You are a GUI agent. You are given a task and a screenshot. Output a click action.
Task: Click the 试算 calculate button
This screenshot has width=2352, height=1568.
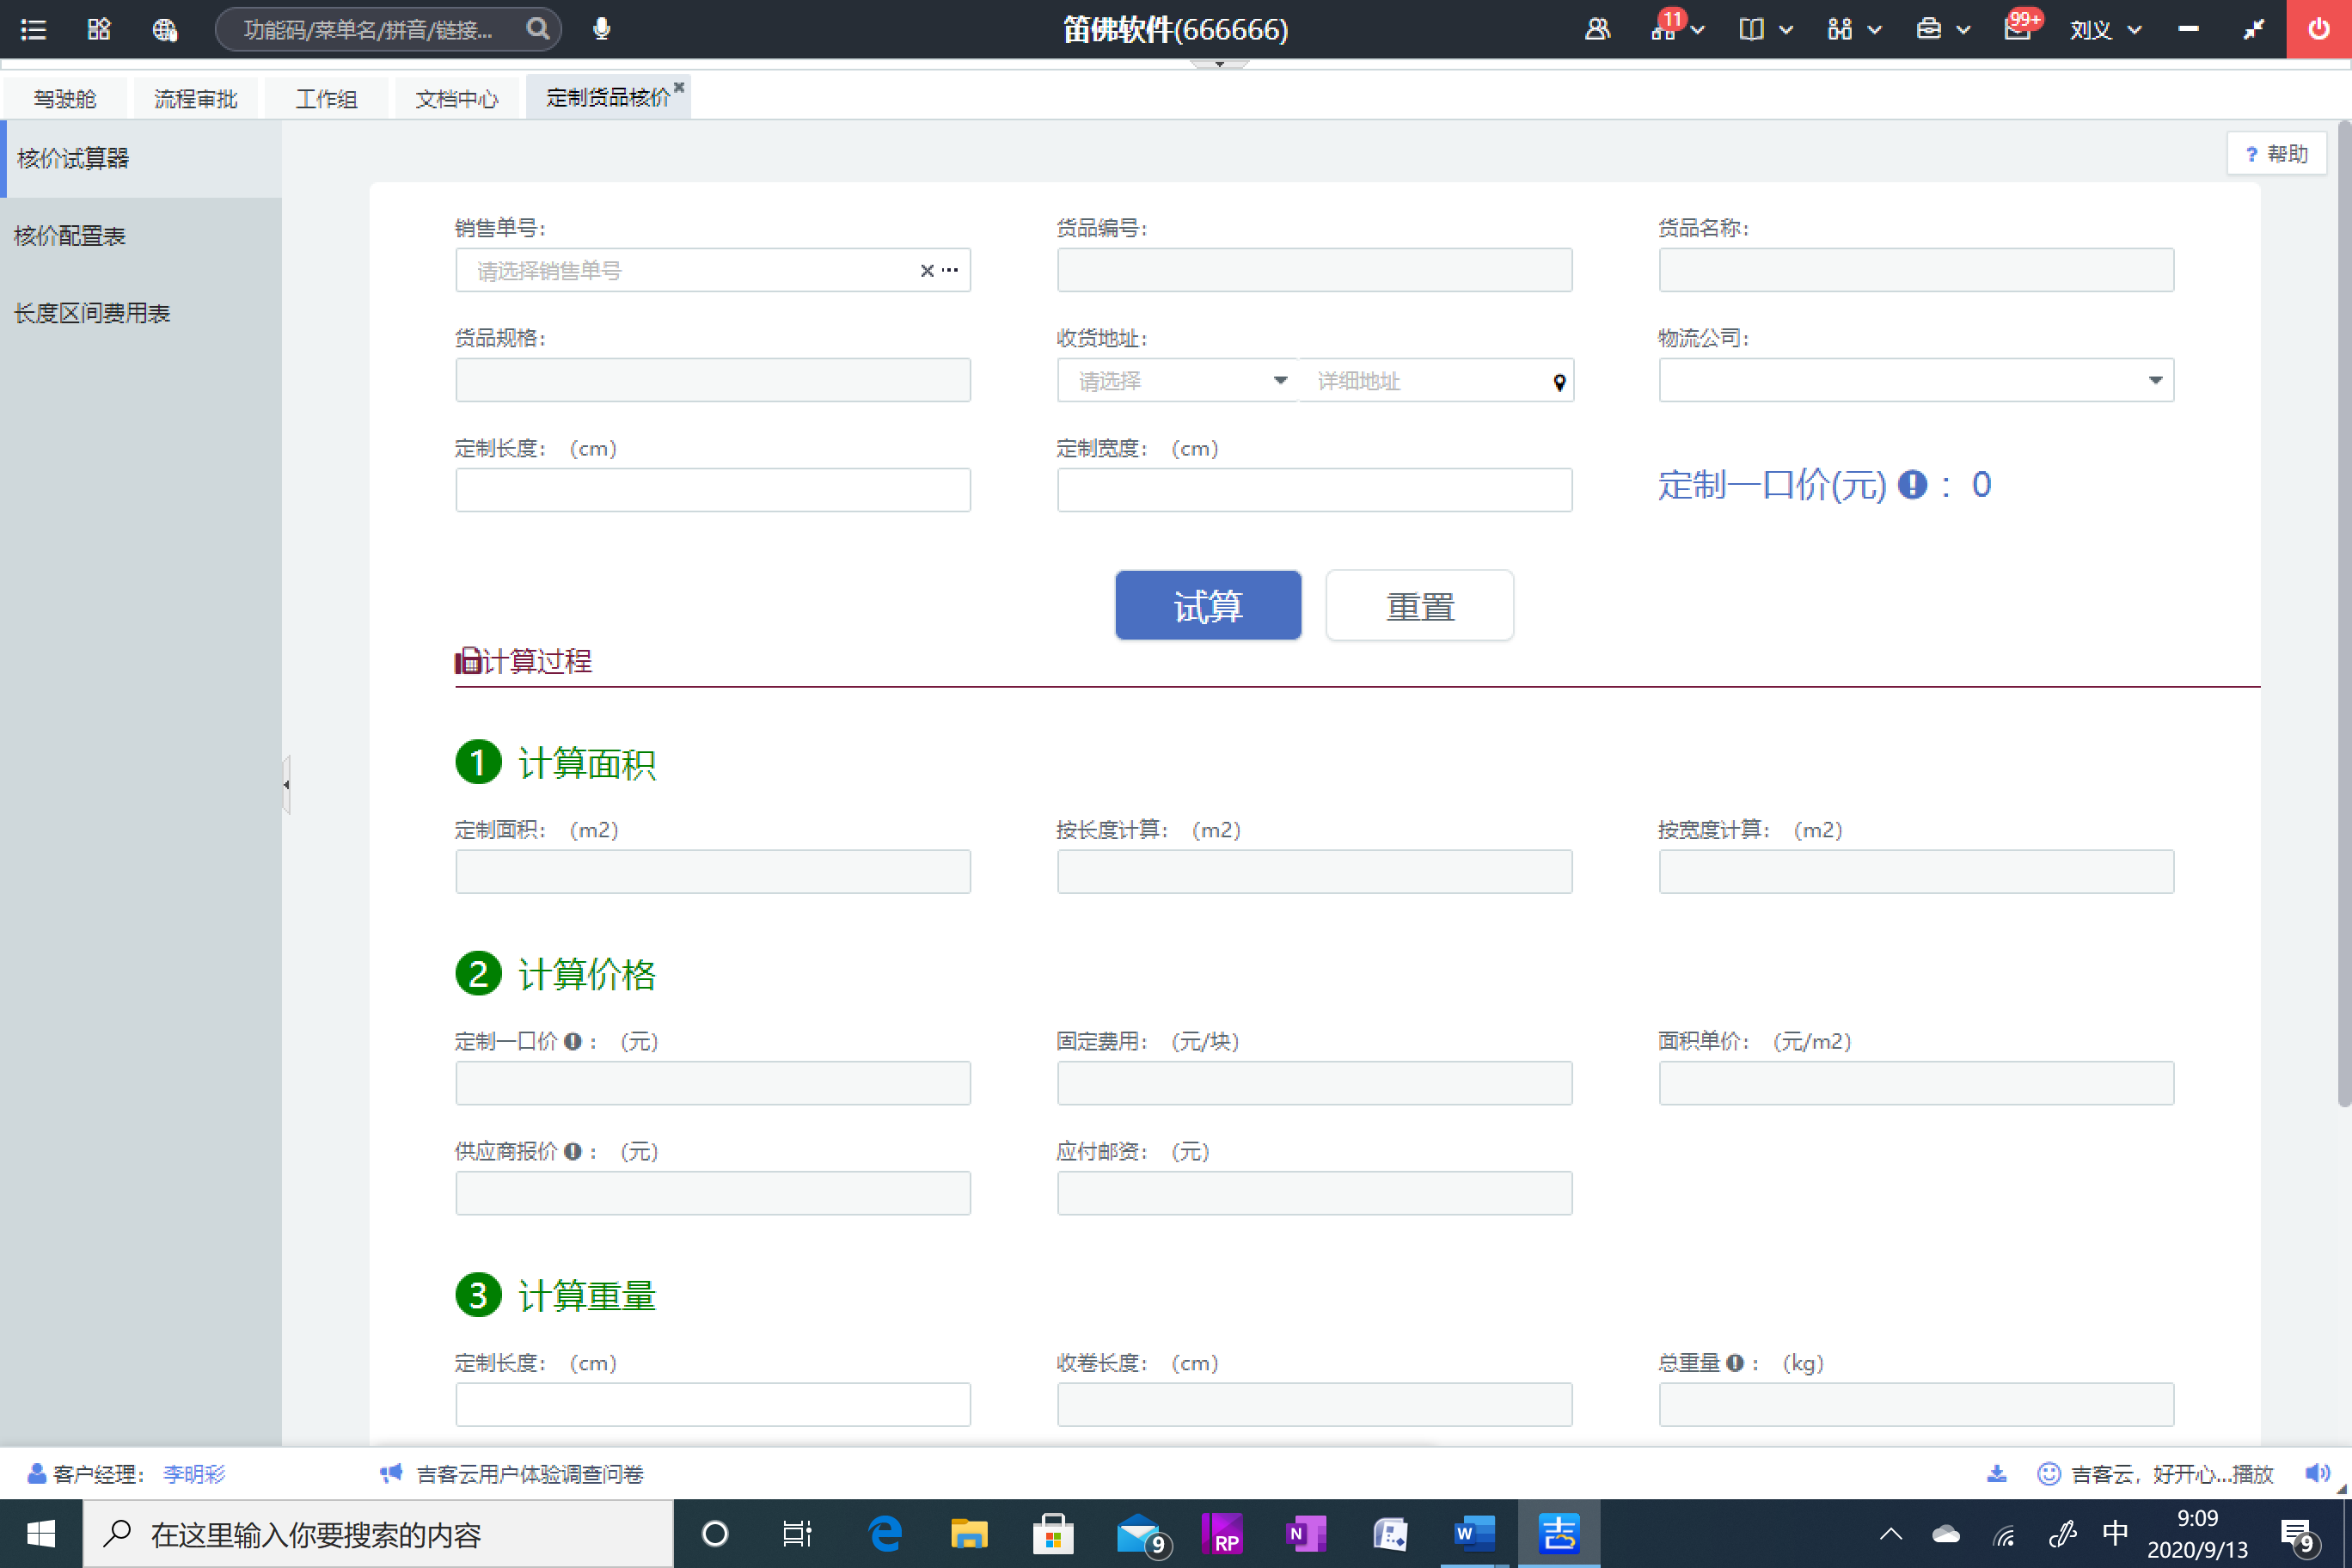[x=1208, y=605]
